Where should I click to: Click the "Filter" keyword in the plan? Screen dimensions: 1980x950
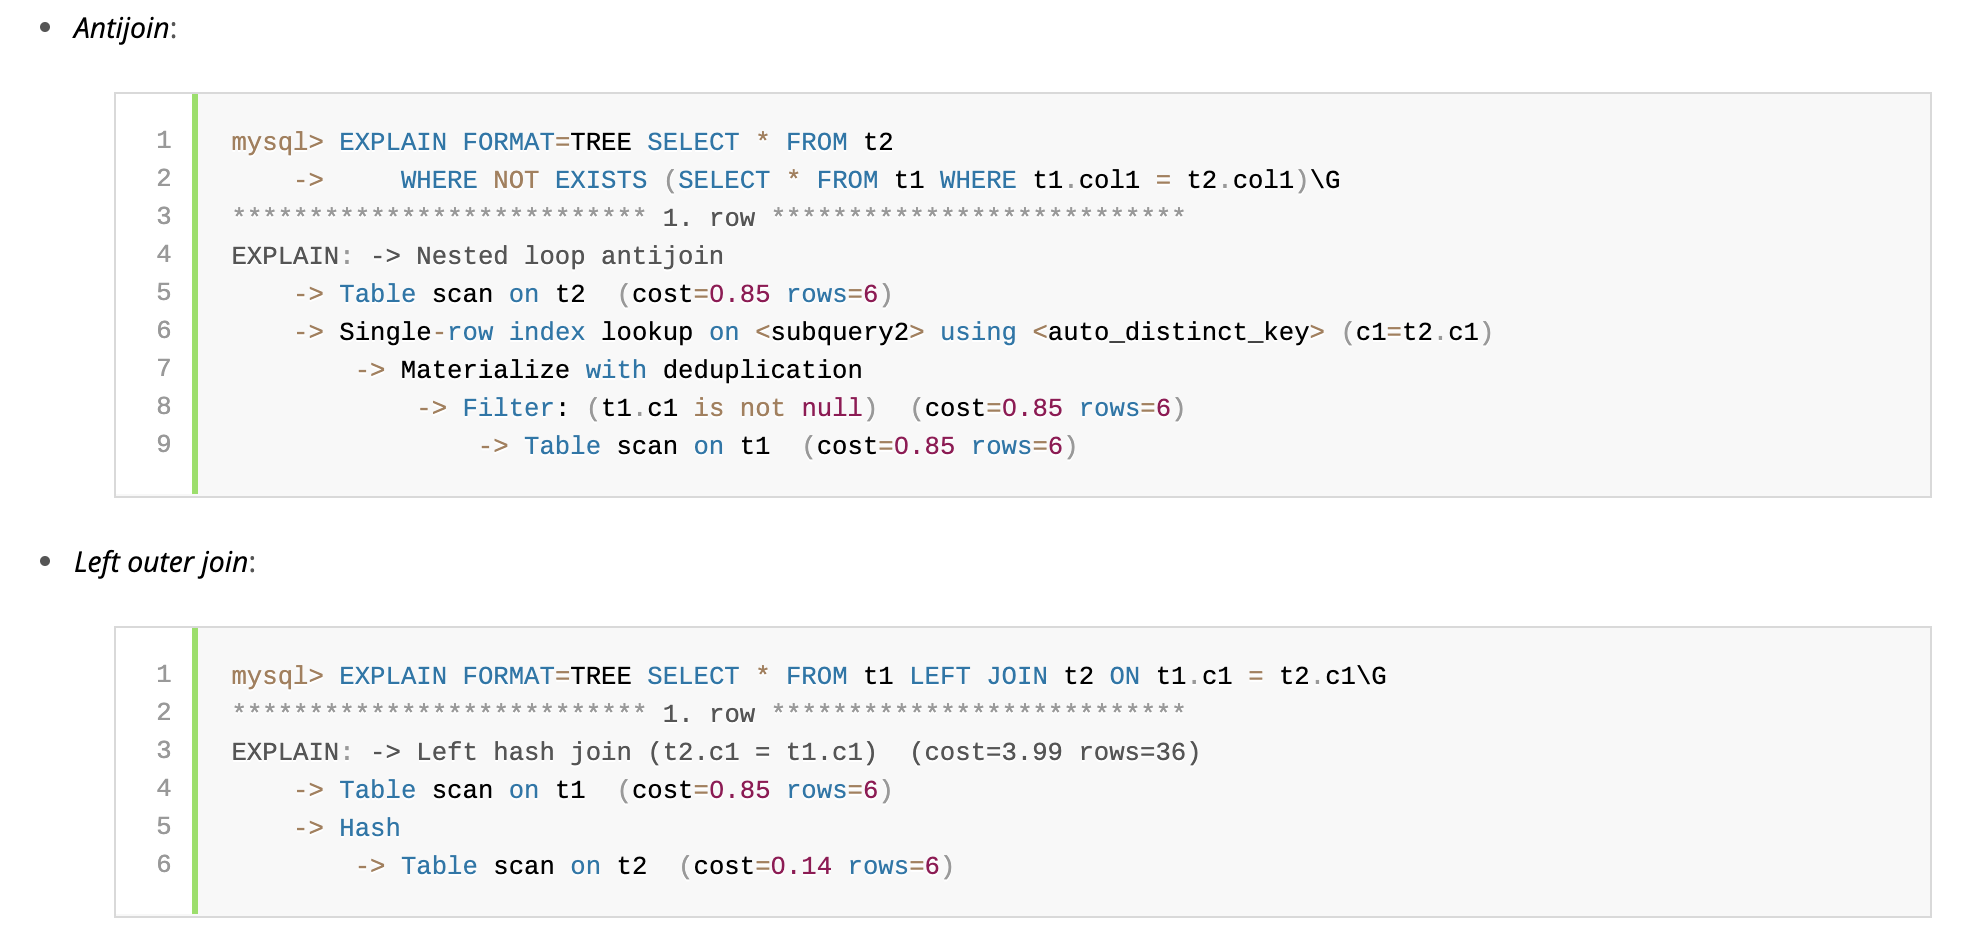(508, 408)
